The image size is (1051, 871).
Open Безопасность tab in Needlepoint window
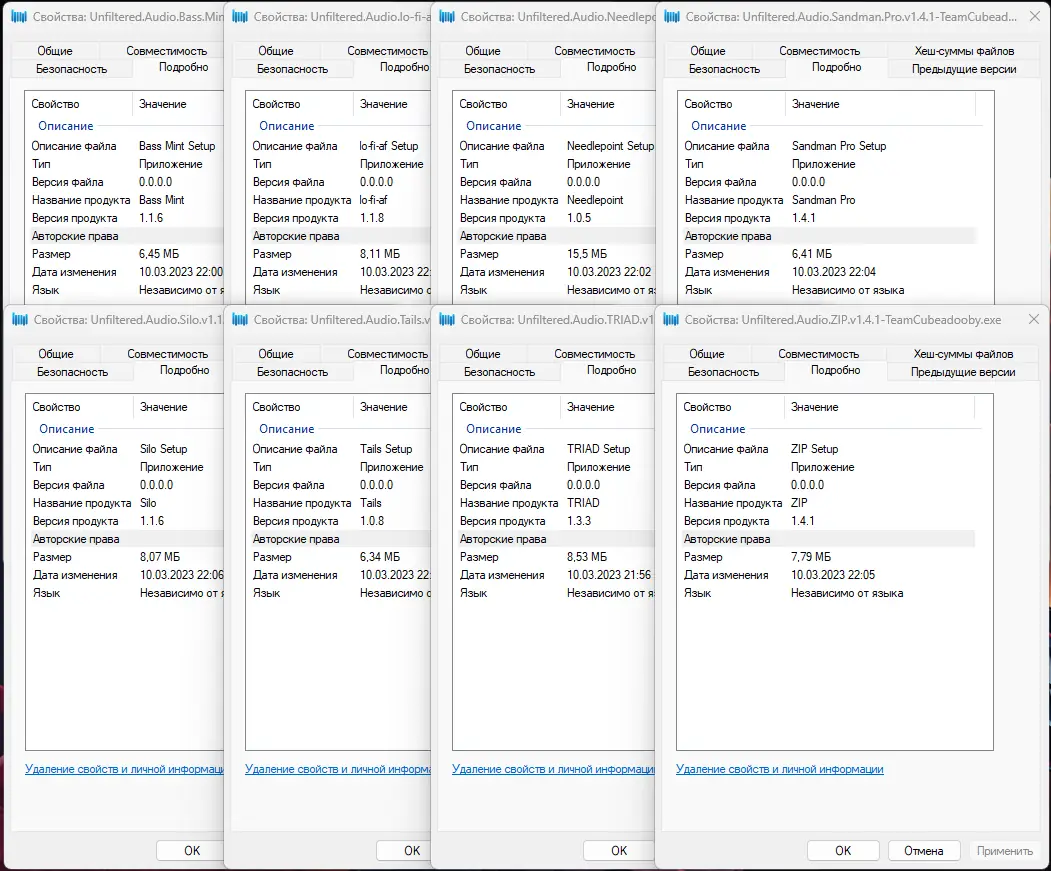tap(499, 69)
